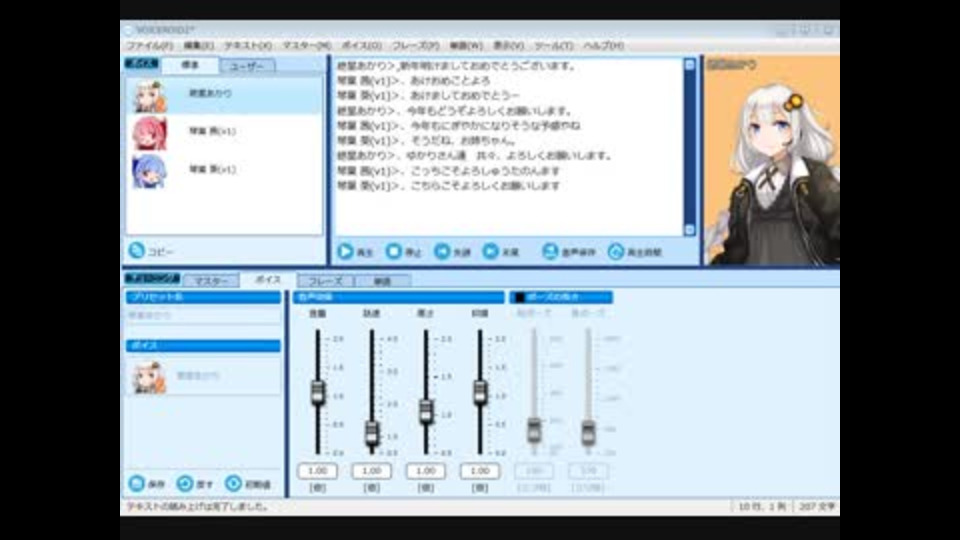960x540 pixels.
Task: Click the VOICEROID2 app icon in the title bar
Action: 128,29
